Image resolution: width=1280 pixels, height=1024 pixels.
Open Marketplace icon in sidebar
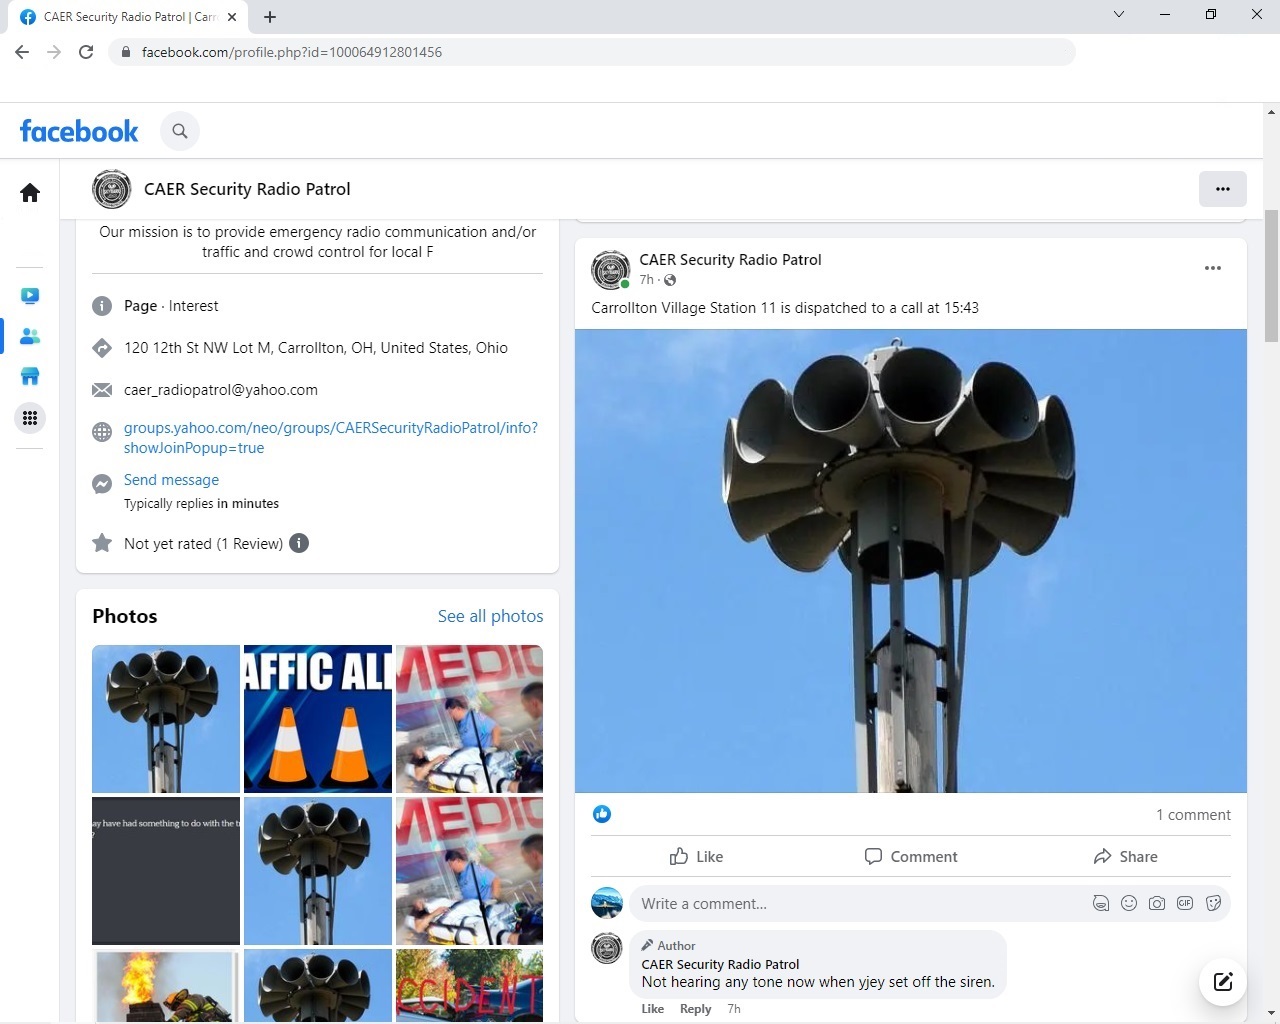[x=30, y=376]
